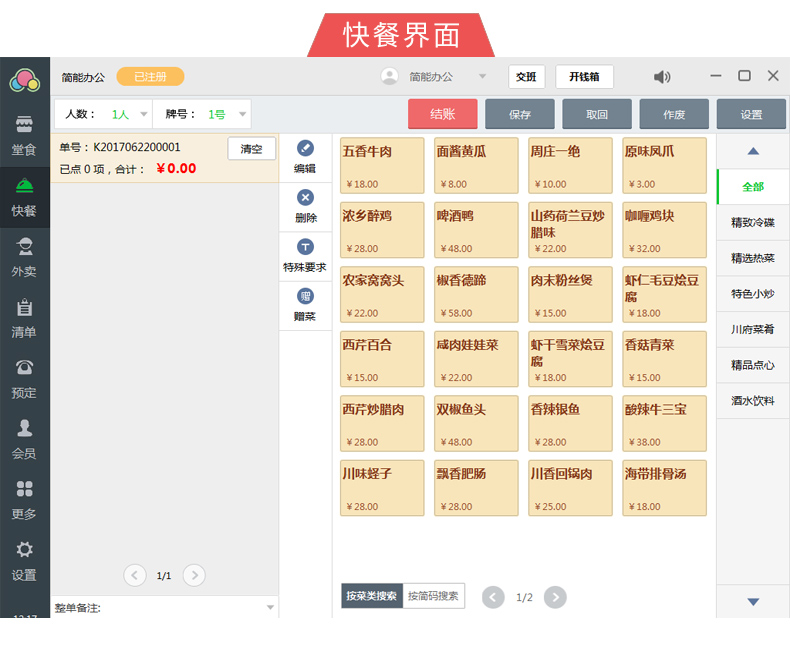Viewport: 790px width, 645px height.
Task: Switch to 按简码搜索 search mode
Action: pos(433,596)
